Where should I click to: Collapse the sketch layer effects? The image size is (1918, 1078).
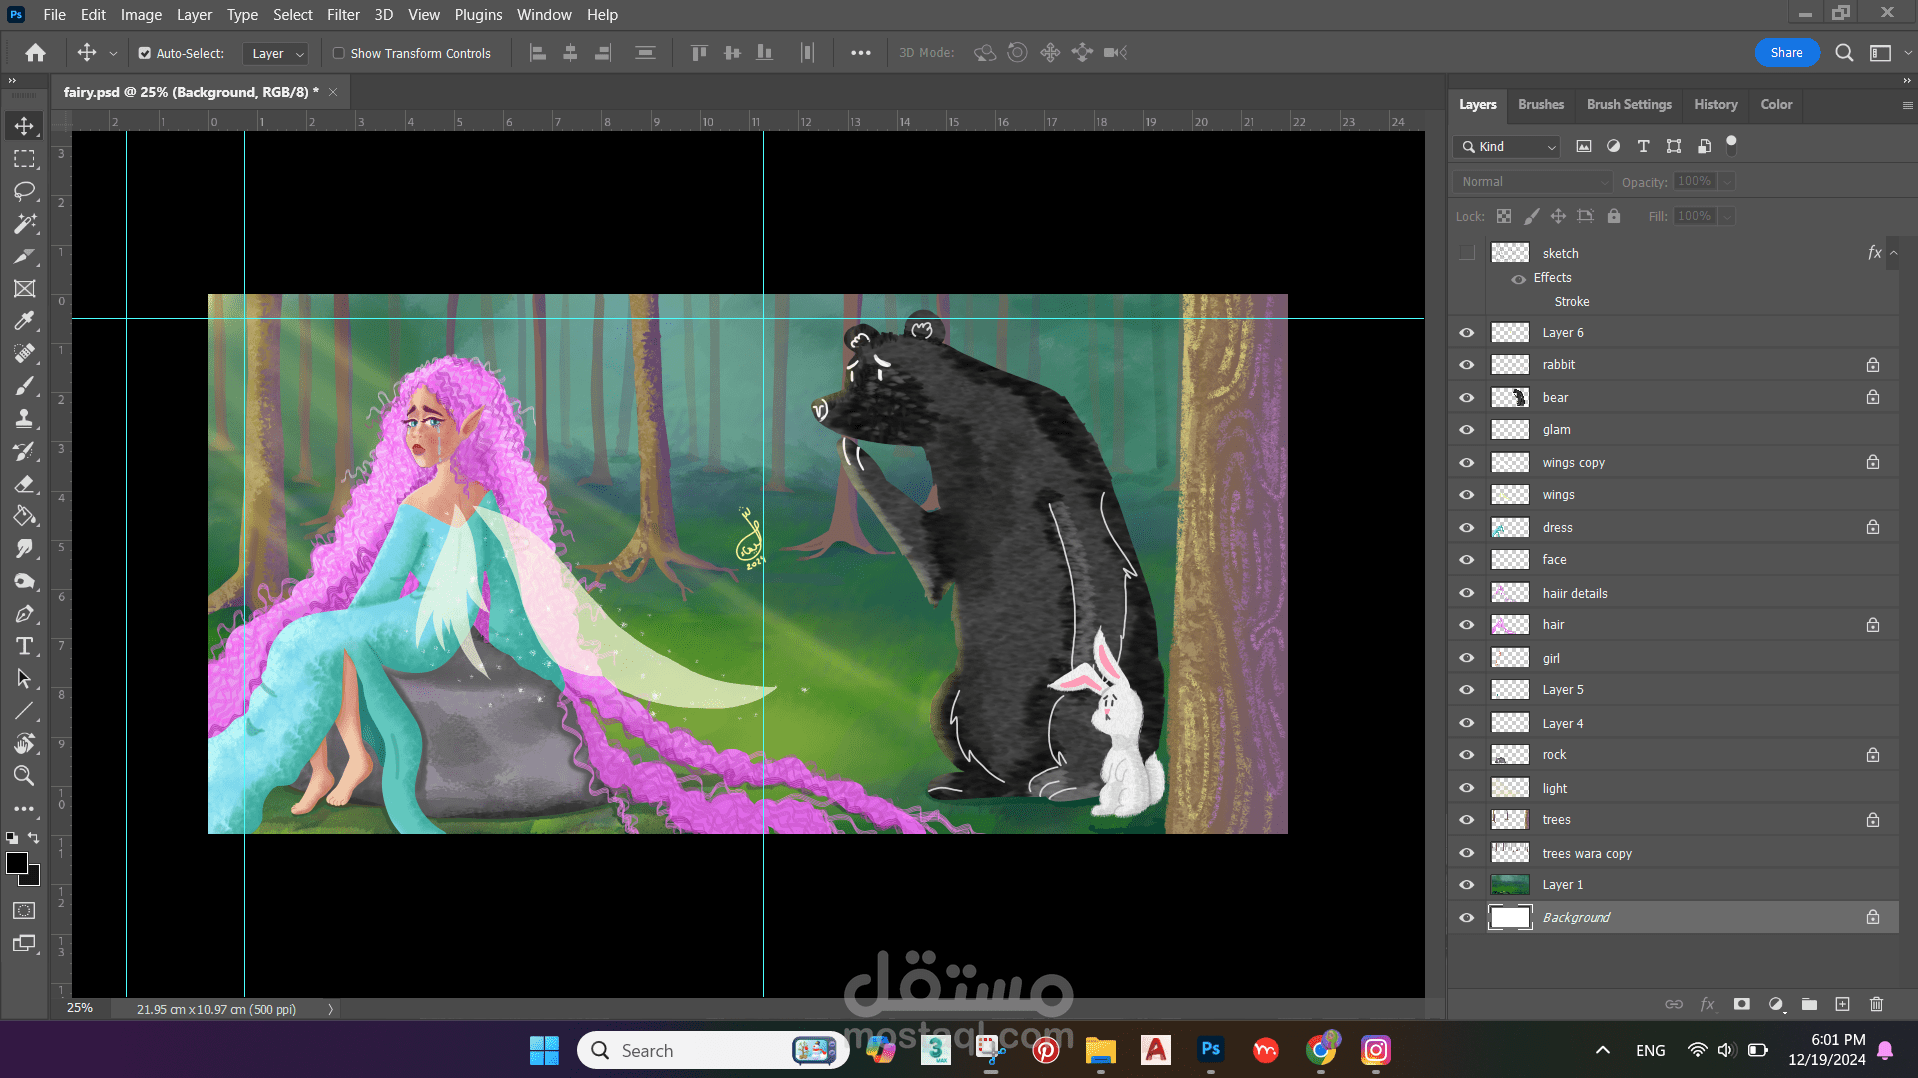1893,253
